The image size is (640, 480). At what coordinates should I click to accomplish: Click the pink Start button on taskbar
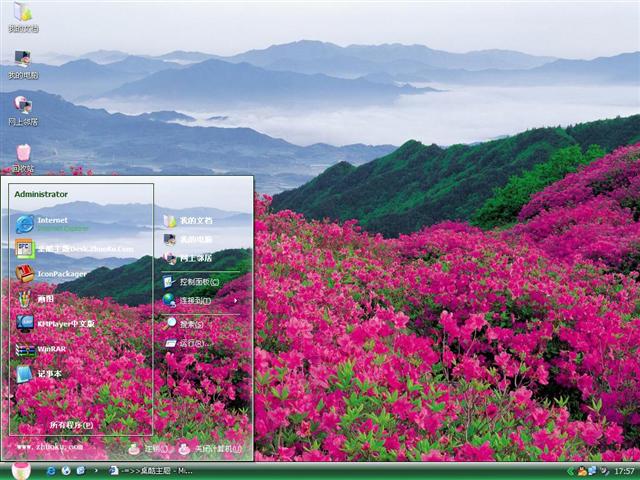[x=21, y=471]
